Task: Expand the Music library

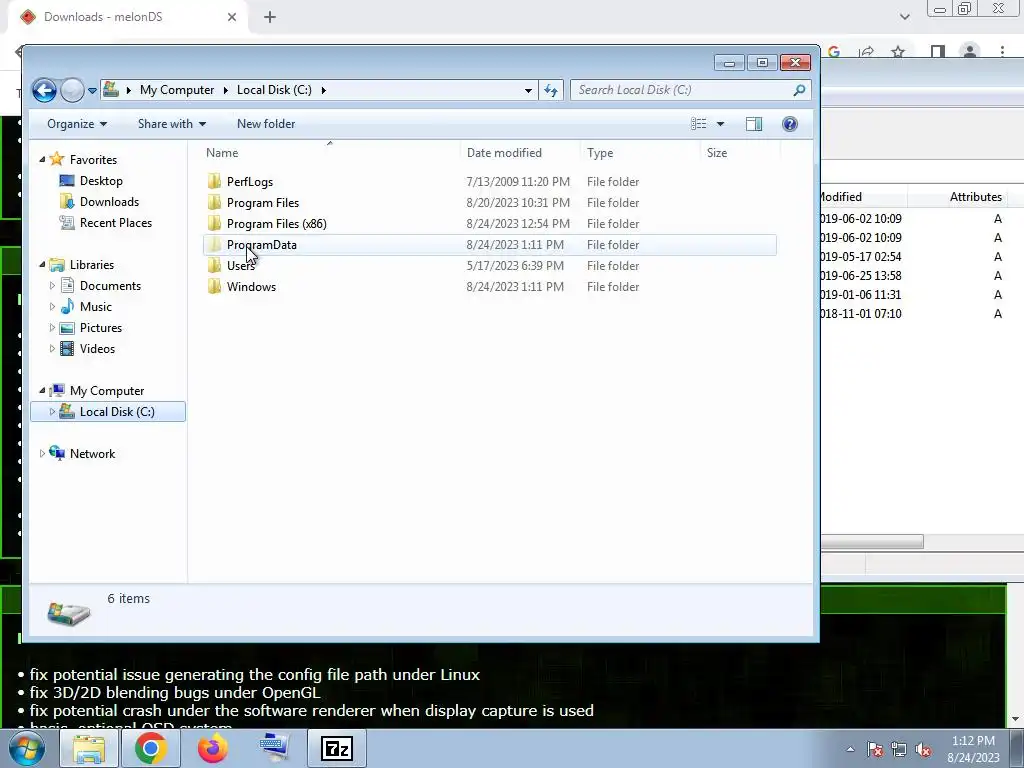Action: [x=52, y=306]
